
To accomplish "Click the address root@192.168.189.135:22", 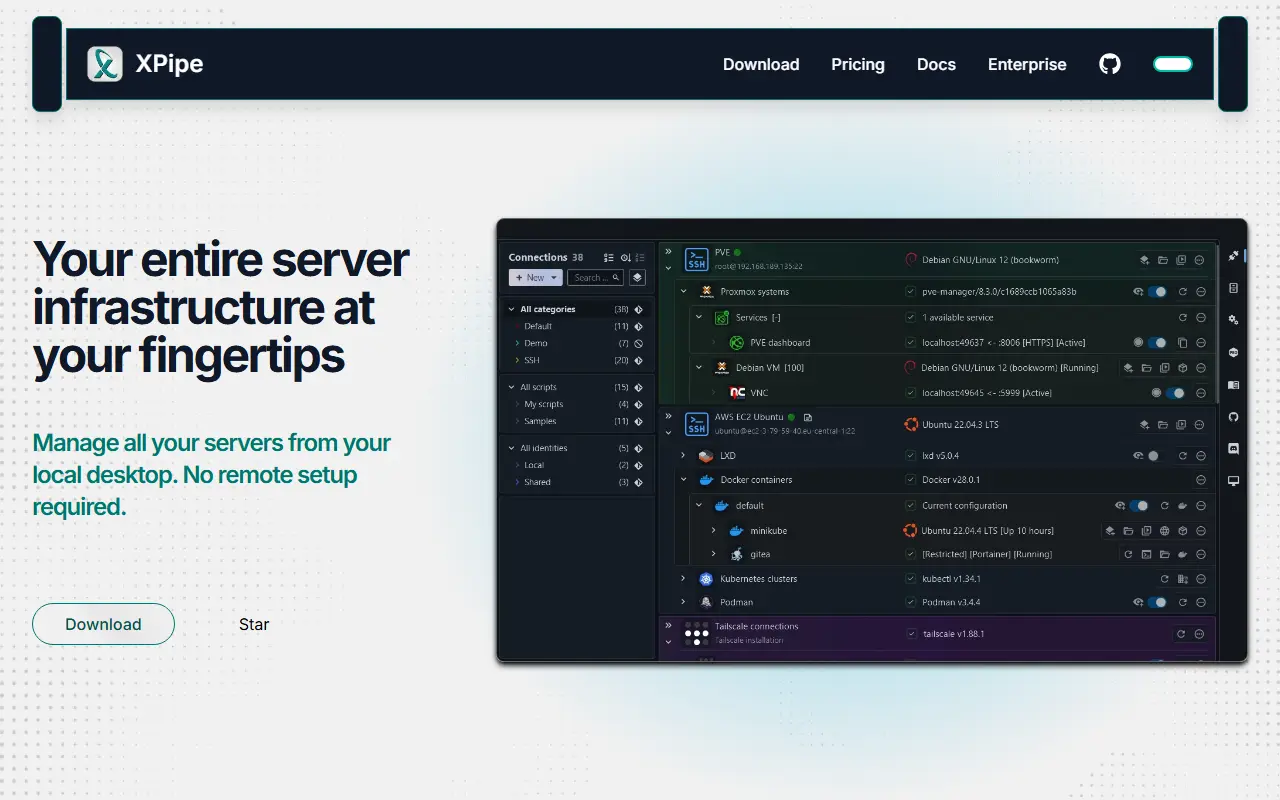I will point(759,267).
